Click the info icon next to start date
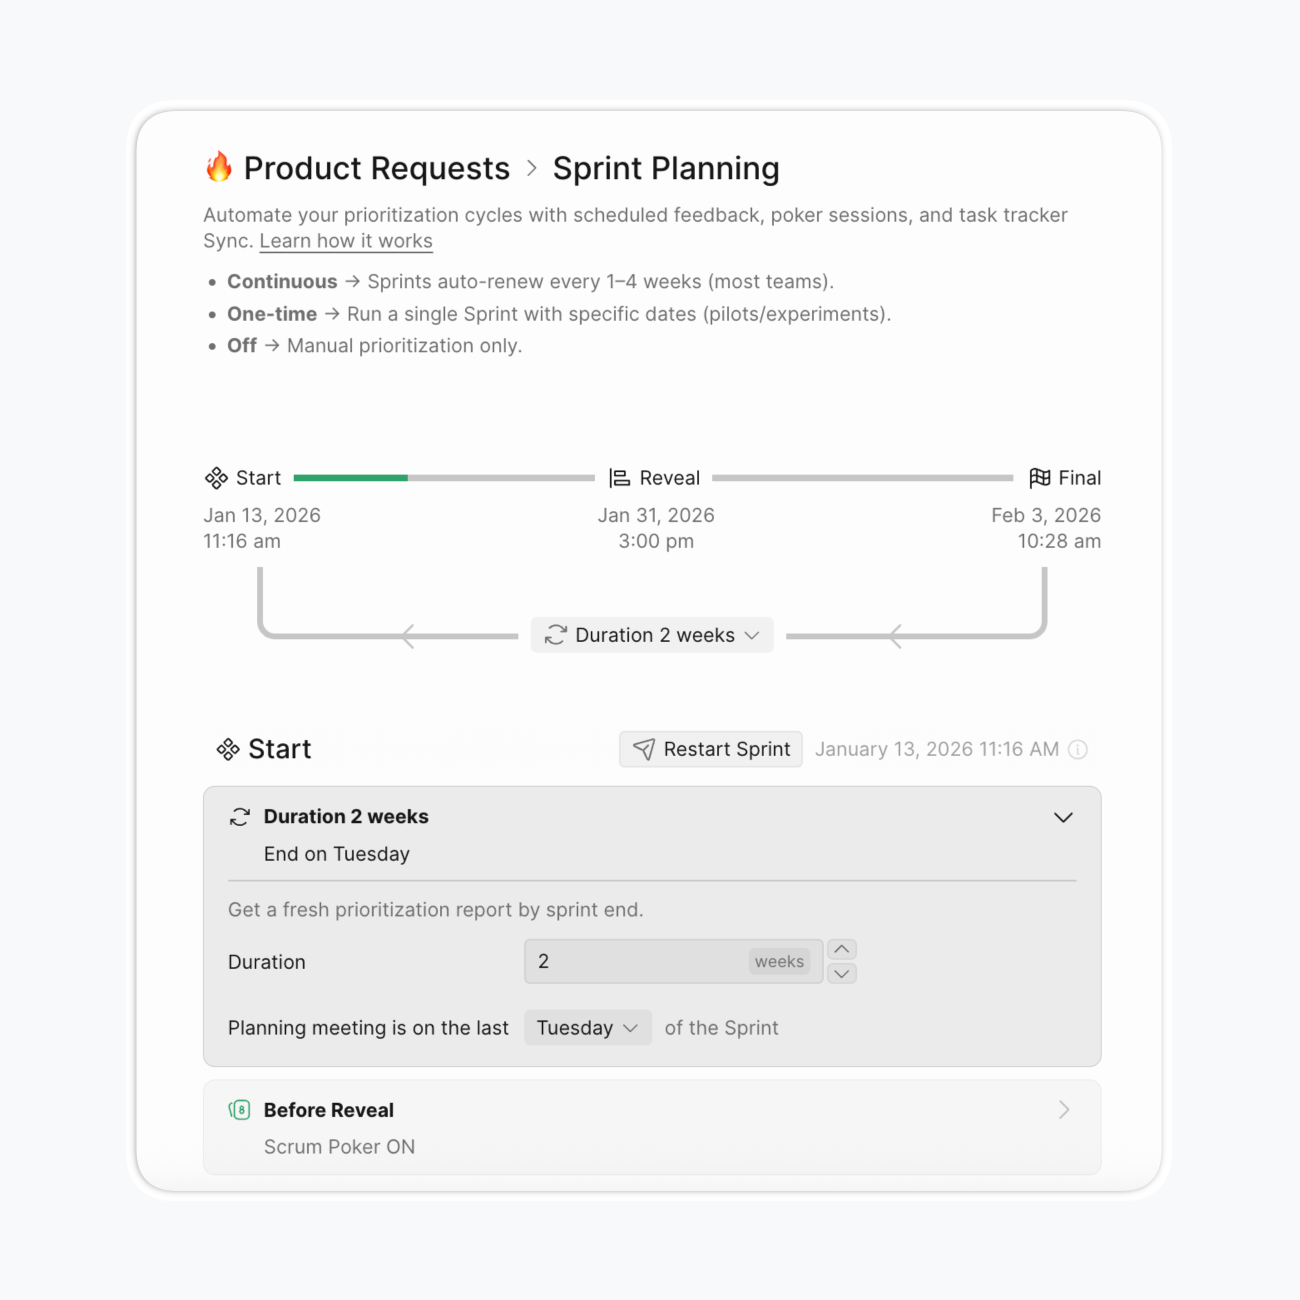This screenshot has width=1300, height=1300. click(1078, 750)
